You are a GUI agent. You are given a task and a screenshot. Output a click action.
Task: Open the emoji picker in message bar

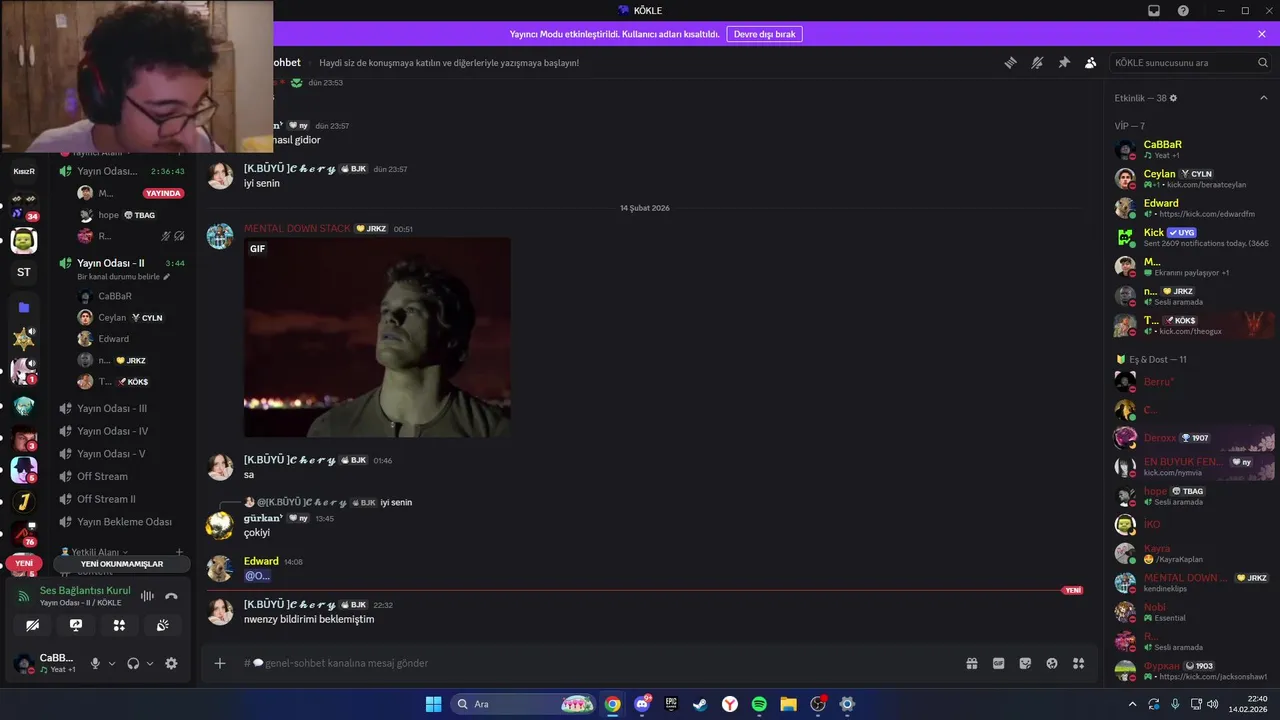[1052, 663]
